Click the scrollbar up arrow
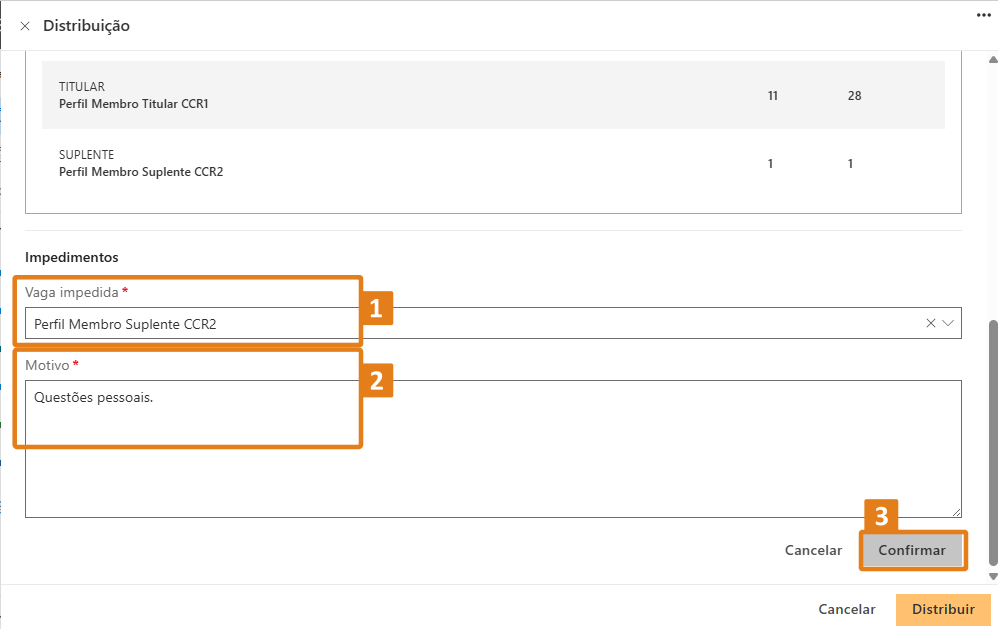This screenshot has width=998, height=629. [992, 60]
